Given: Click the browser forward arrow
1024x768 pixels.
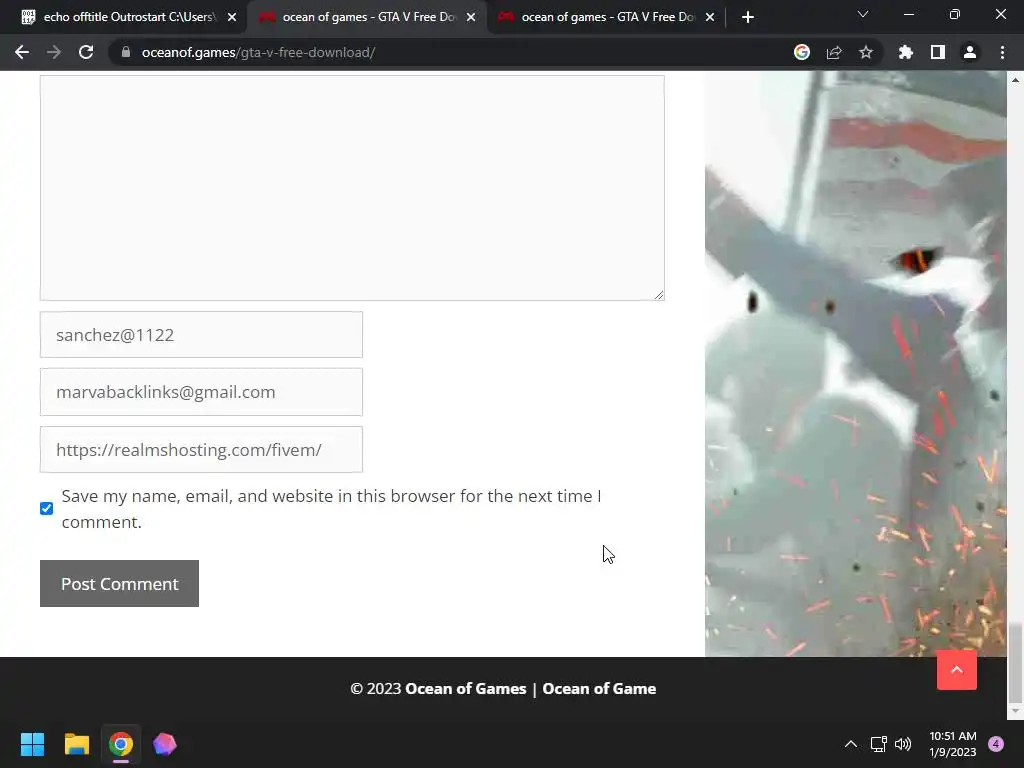Looking at the screenshot, I should [54, 52].
